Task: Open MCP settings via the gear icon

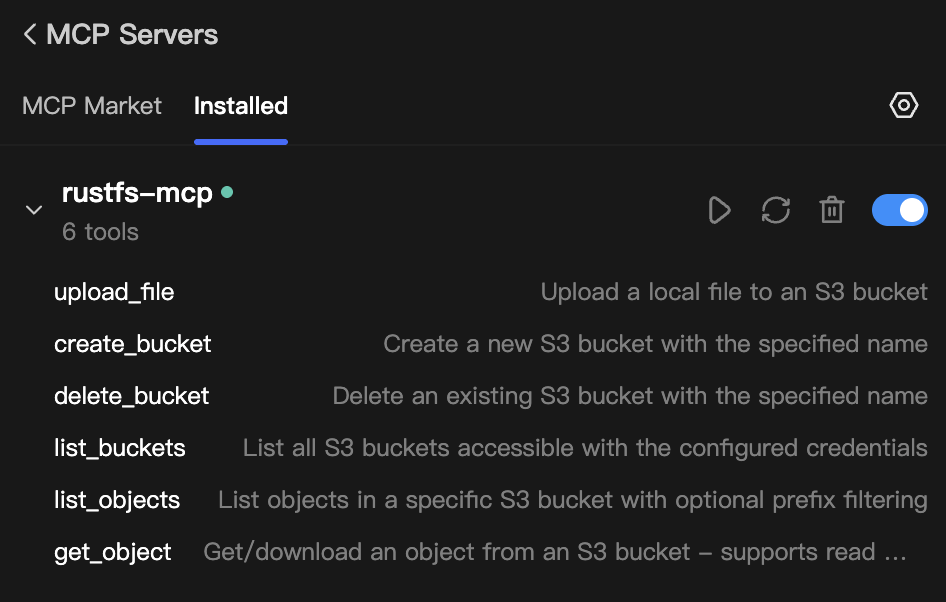Action: click(x=903, y=104)
